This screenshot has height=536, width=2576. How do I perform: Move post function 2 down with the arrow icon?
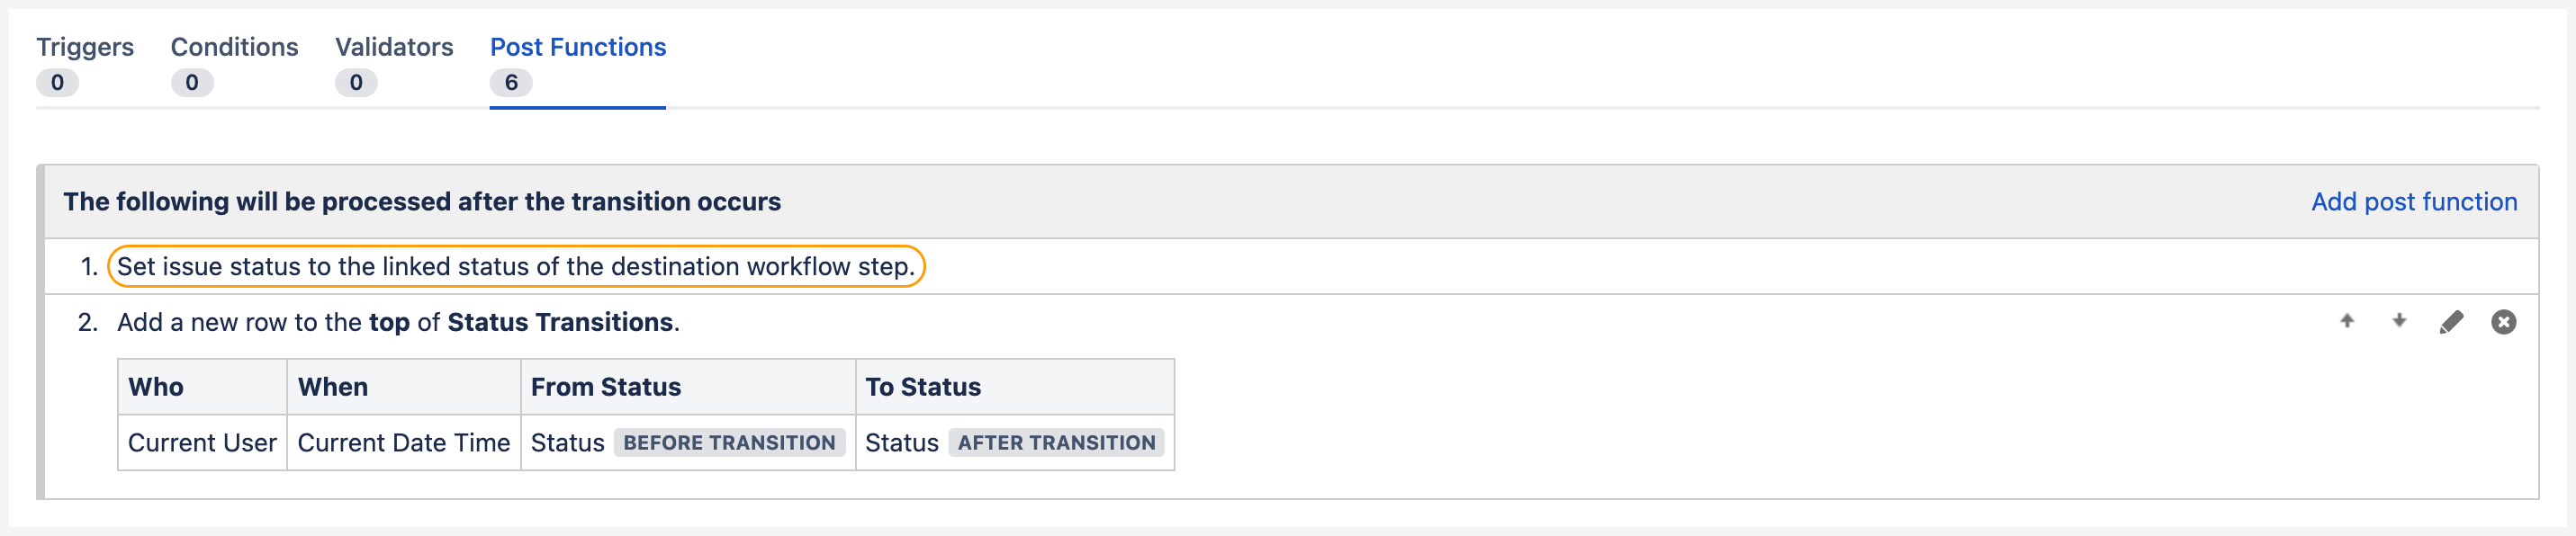[x=2398, y=321]
